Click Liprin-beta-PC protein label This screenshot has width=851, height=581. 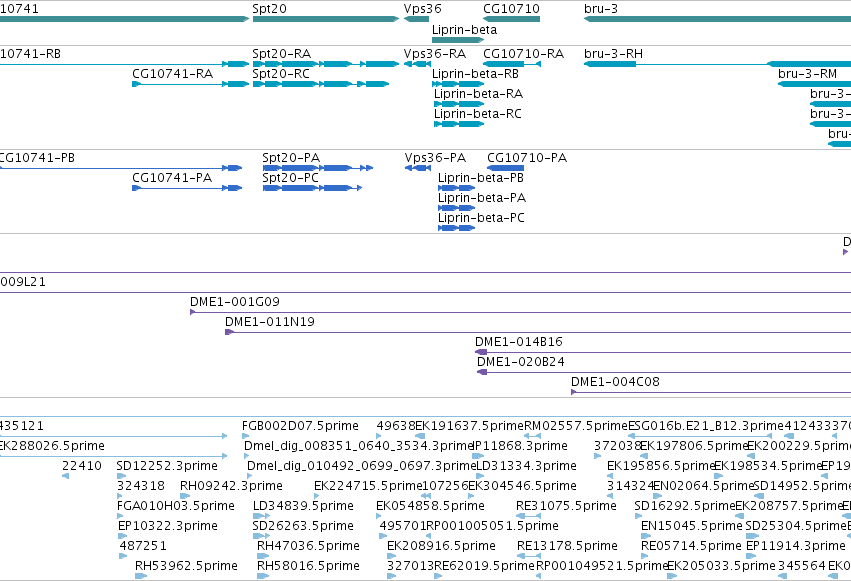[481, 218]
